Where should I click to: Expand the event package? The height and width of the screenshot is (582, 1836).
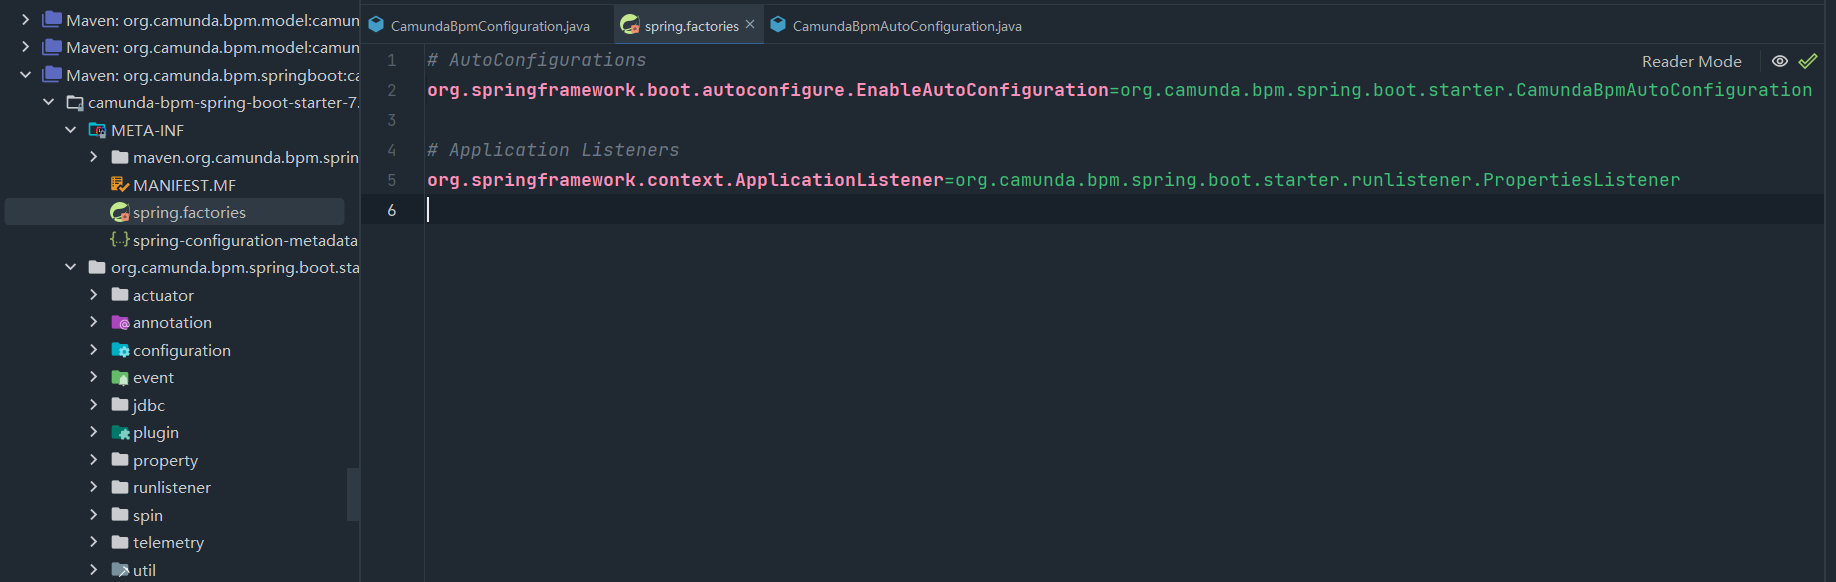coord(93,377)
